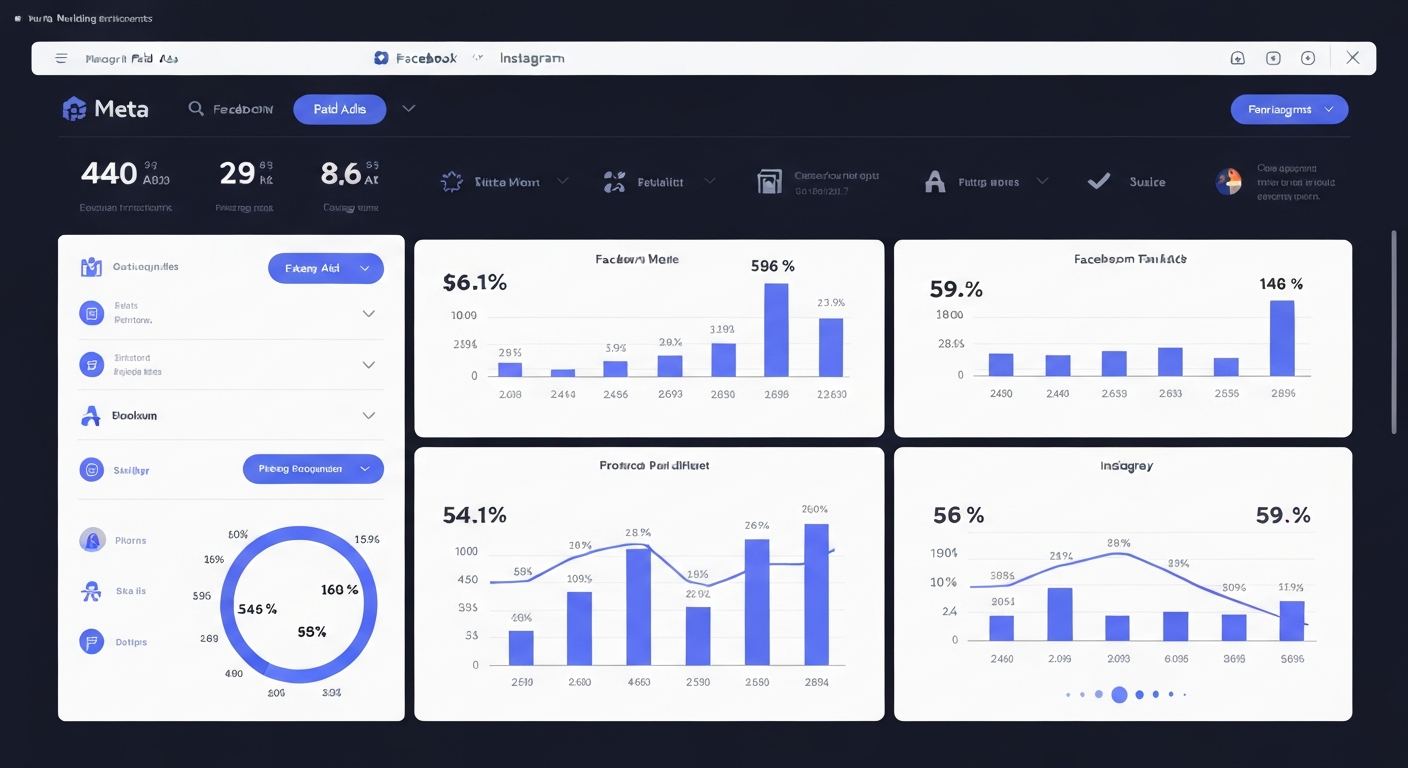
Task: Select the largest highlighted pagination dot
Action: coord(1119,694)
